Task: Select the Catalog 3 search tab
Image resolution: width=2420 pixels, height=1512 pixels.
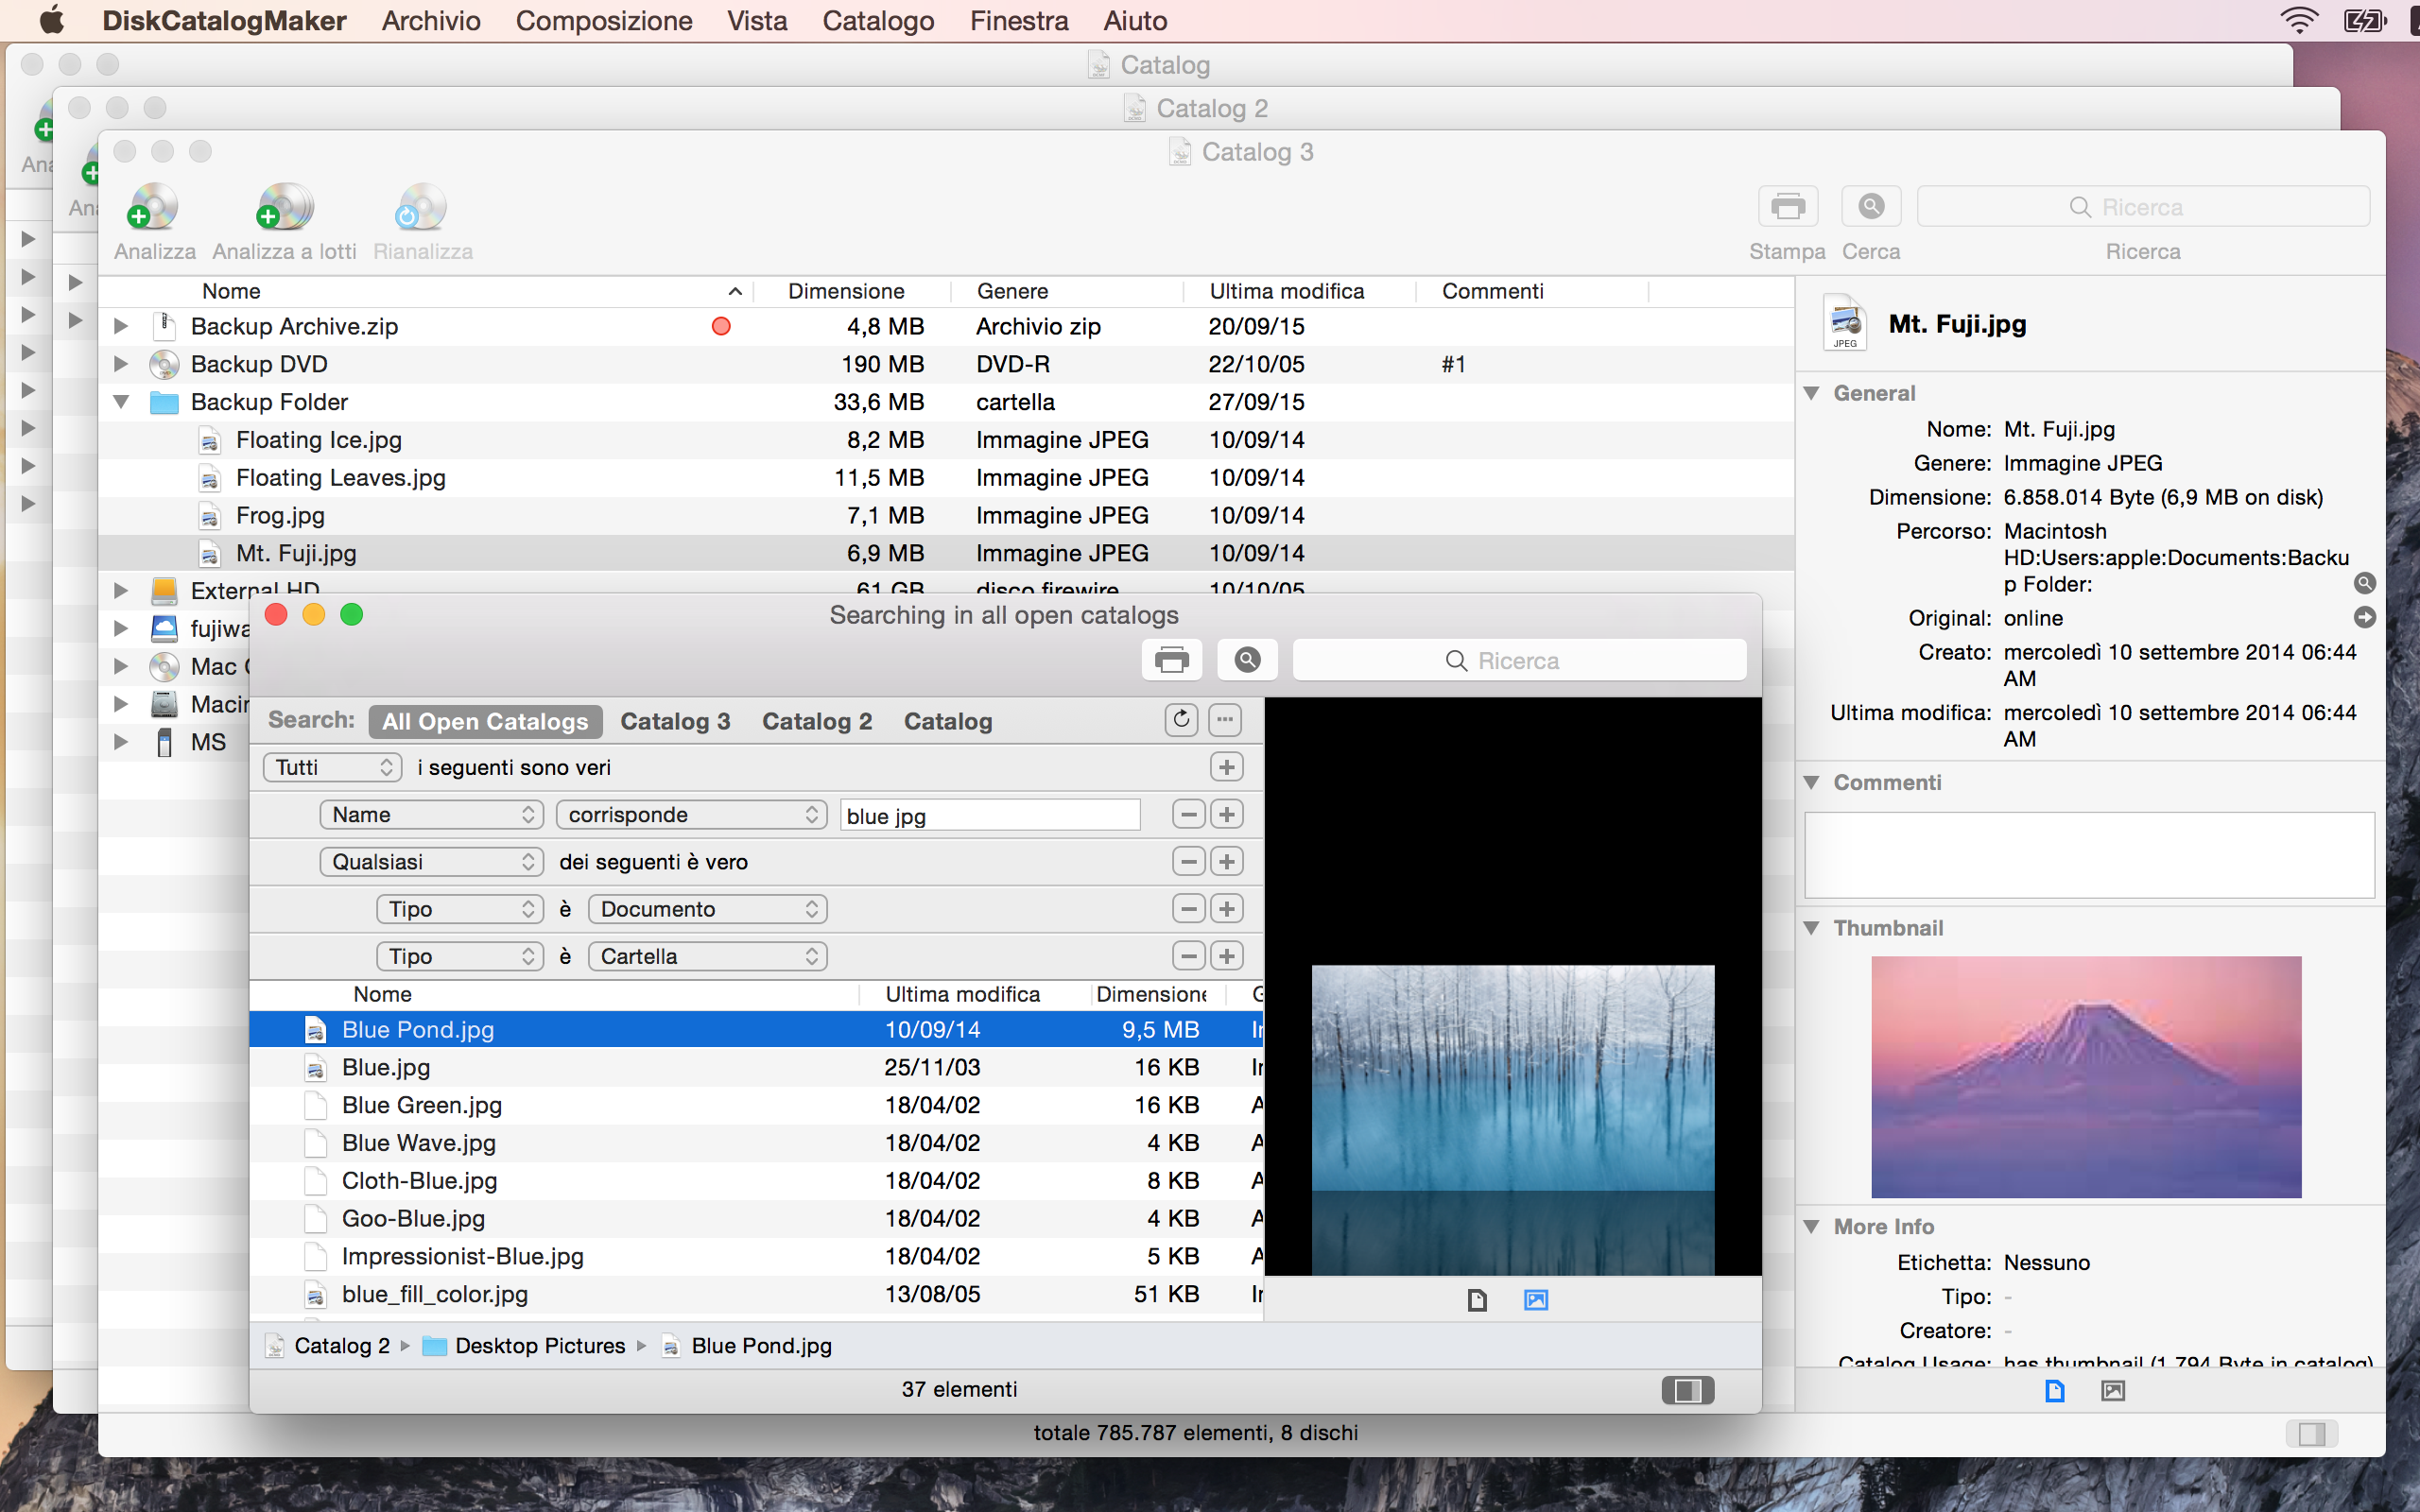Action: pyautogui.click(x=676, y=719)
